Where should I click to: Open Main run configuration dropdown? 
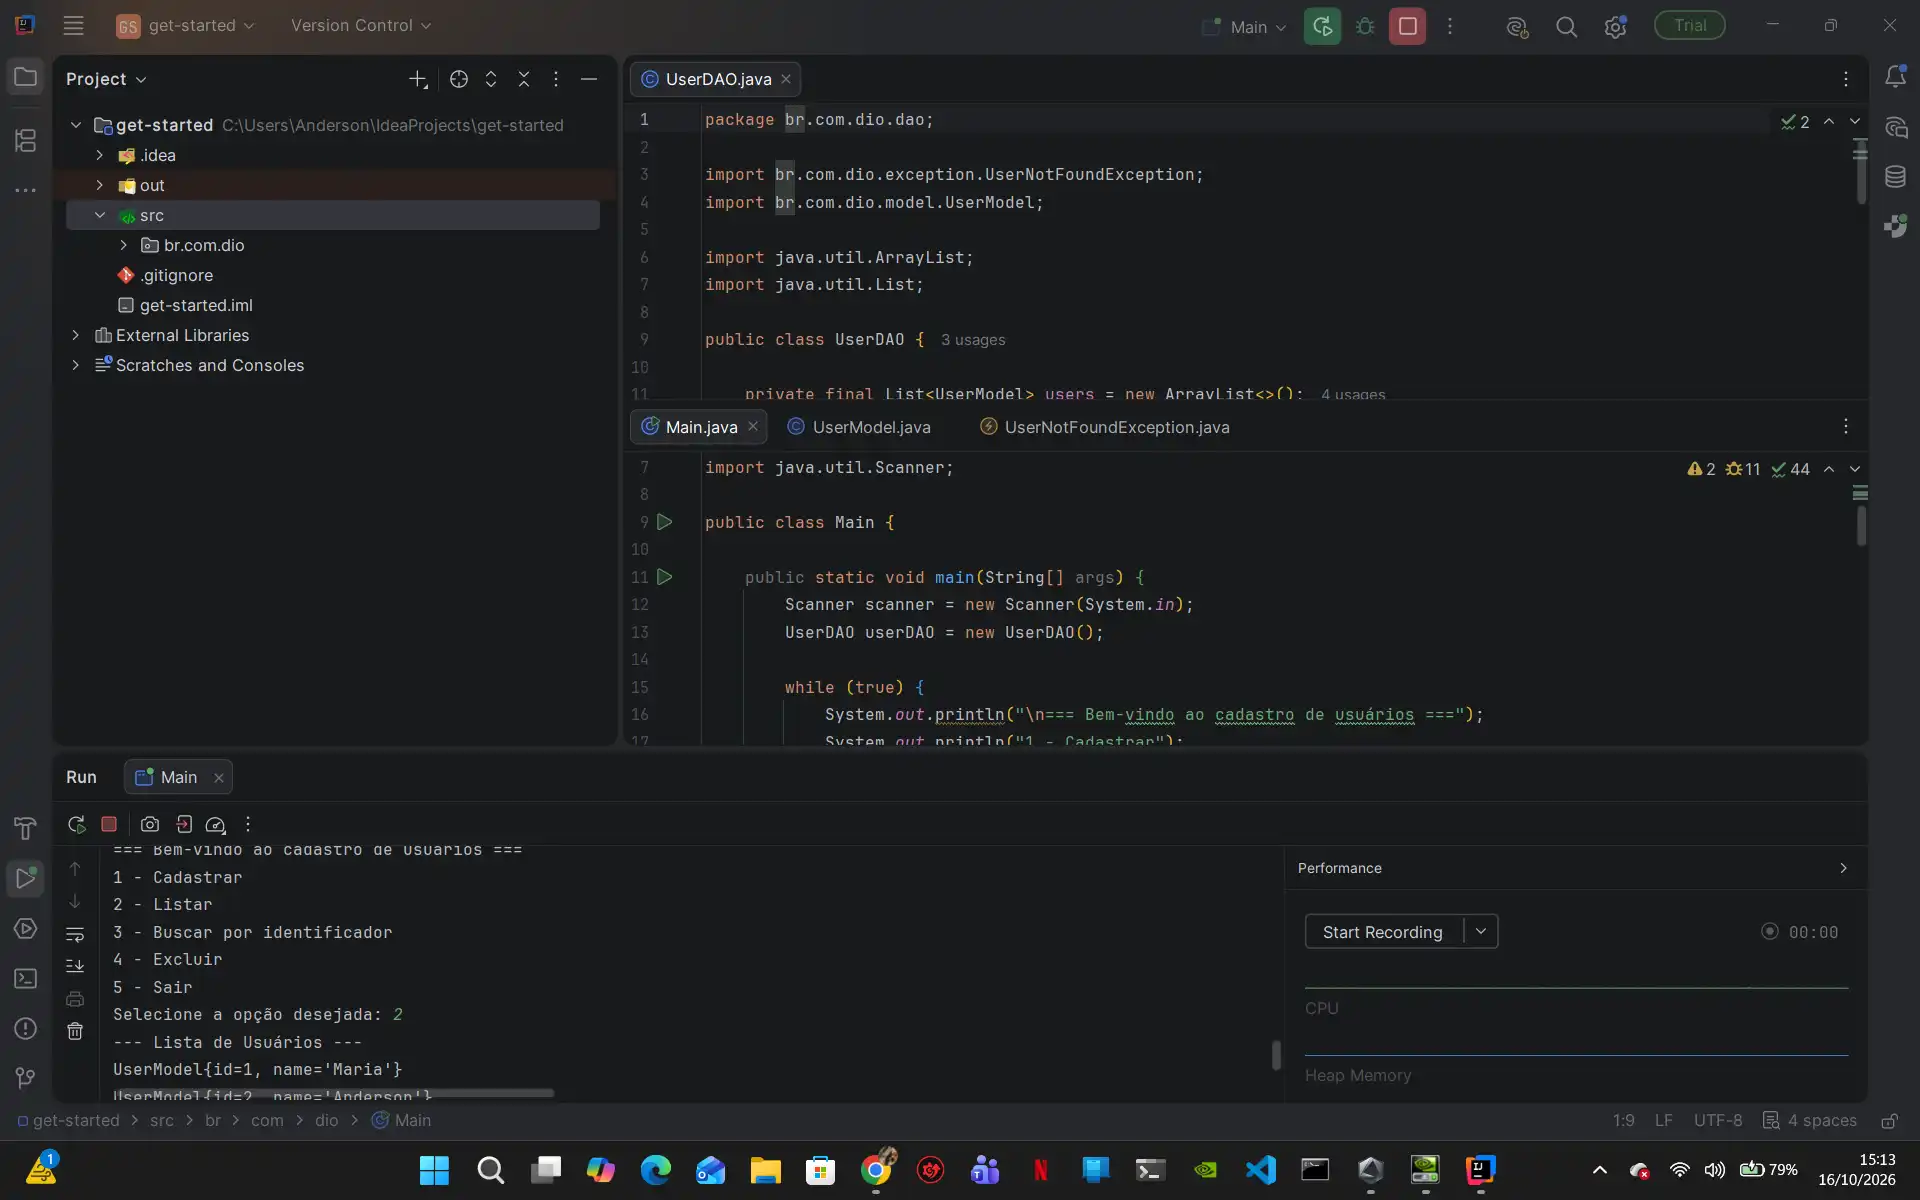click(1245, 27)
